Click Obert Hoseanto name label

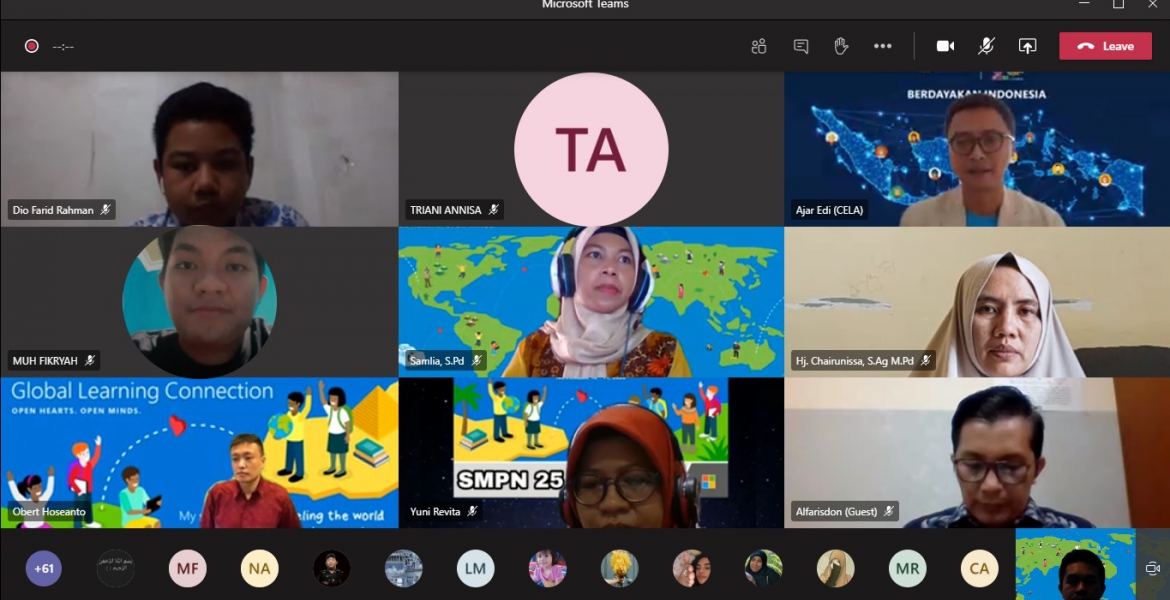(49, 512)
